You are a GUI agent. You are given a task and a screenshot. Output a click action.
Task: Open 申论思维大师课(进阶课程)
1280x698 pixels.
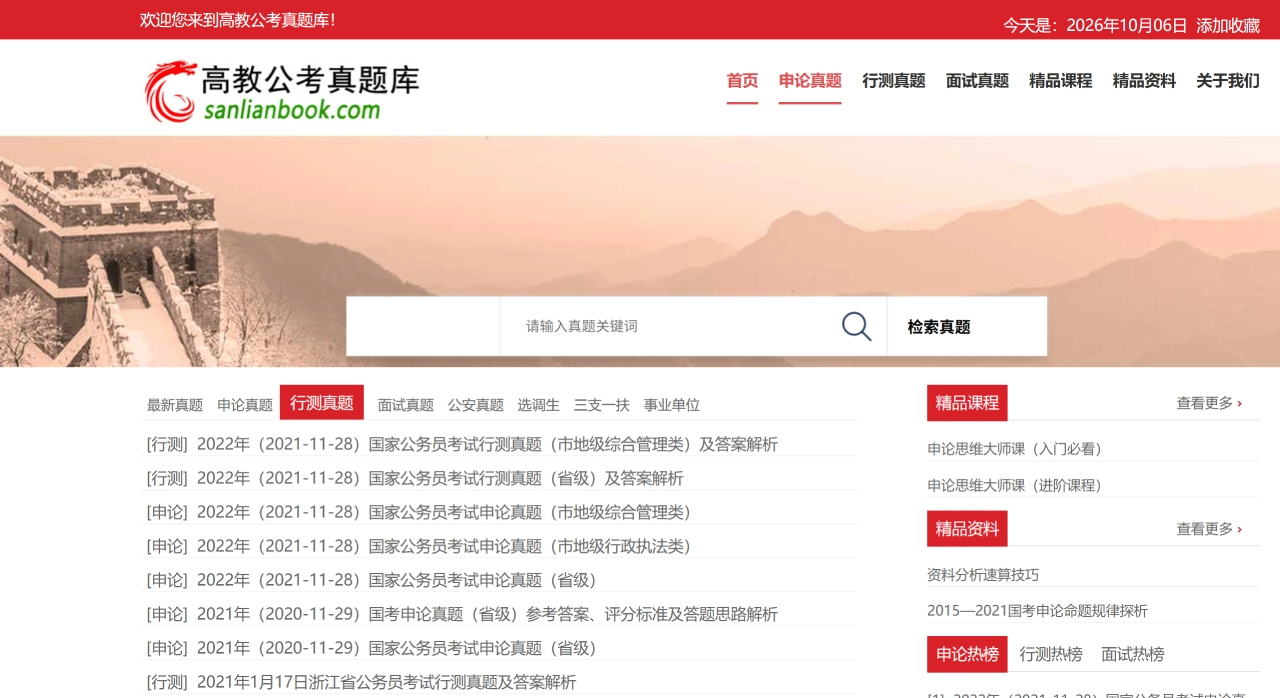pos(1015,485)
